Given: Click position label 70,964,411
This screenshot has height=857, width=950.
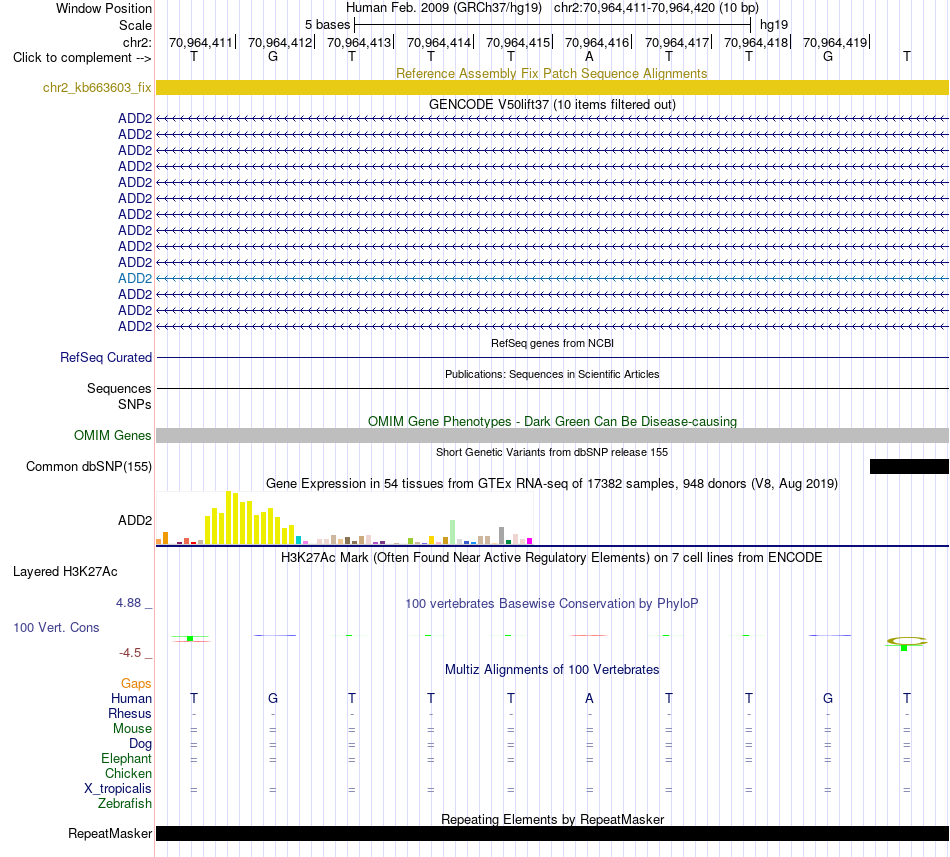Looking at the screenshot, I should [201, 43].
